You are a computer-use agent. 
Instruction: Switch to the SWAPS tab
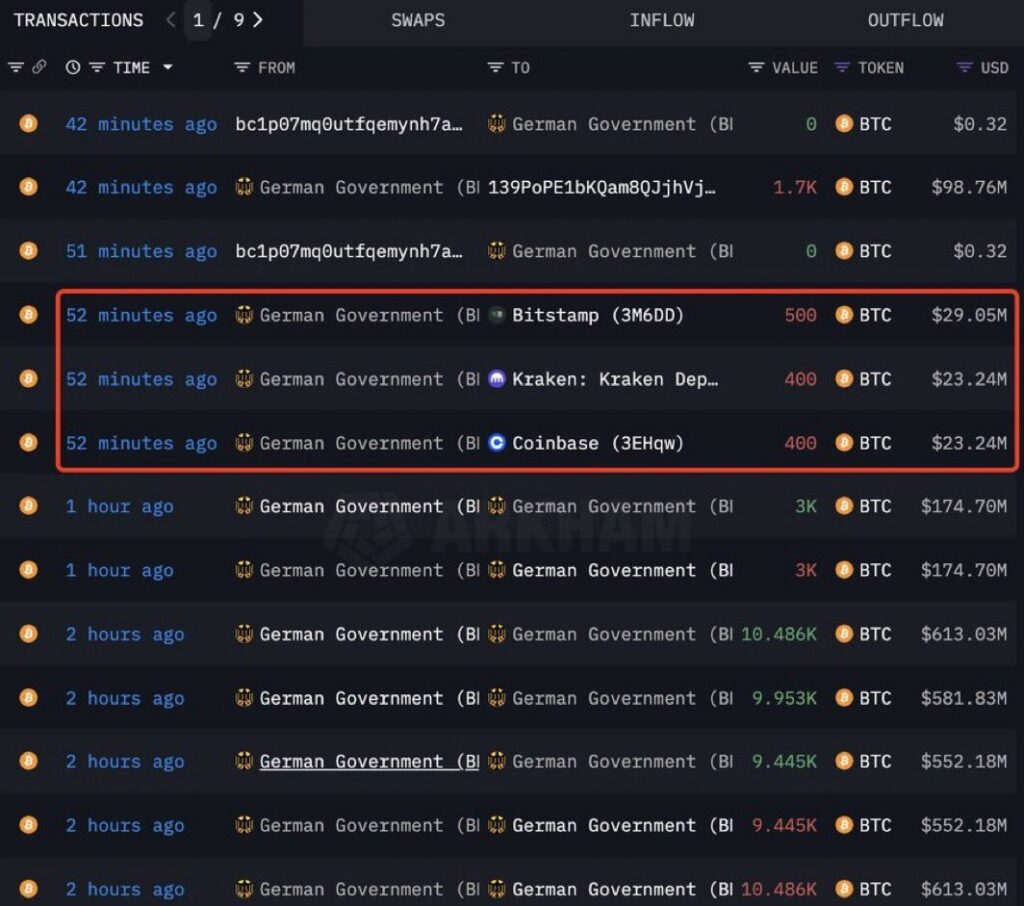point(418,20)
